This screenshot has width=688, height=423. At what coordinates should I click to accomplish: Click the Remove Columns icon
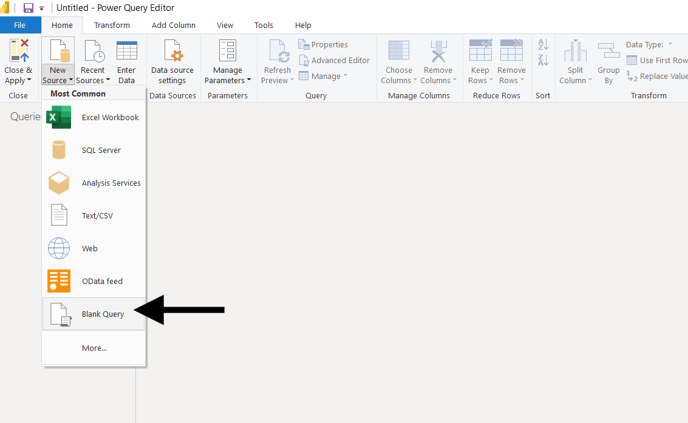coord(438,51)
